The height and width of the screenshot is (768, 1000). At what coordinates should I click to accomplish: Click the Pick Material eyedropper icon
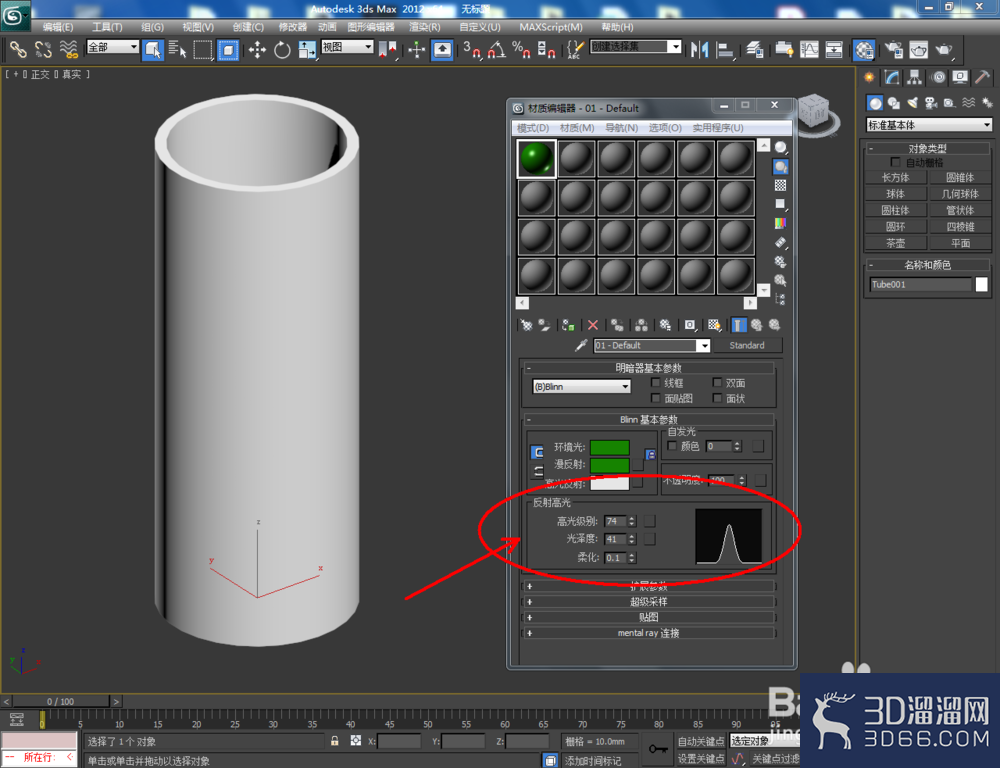(581, 346)
